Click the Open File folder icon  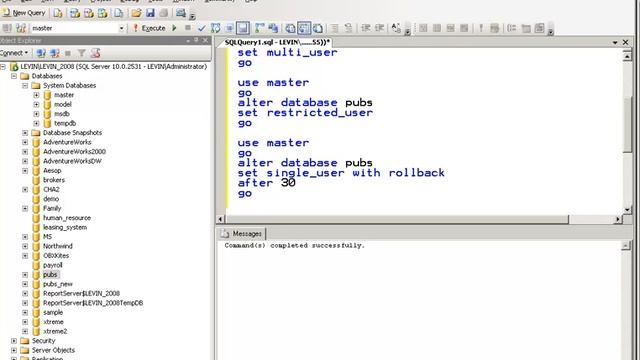pyautogui.click(x=136, y=13)
